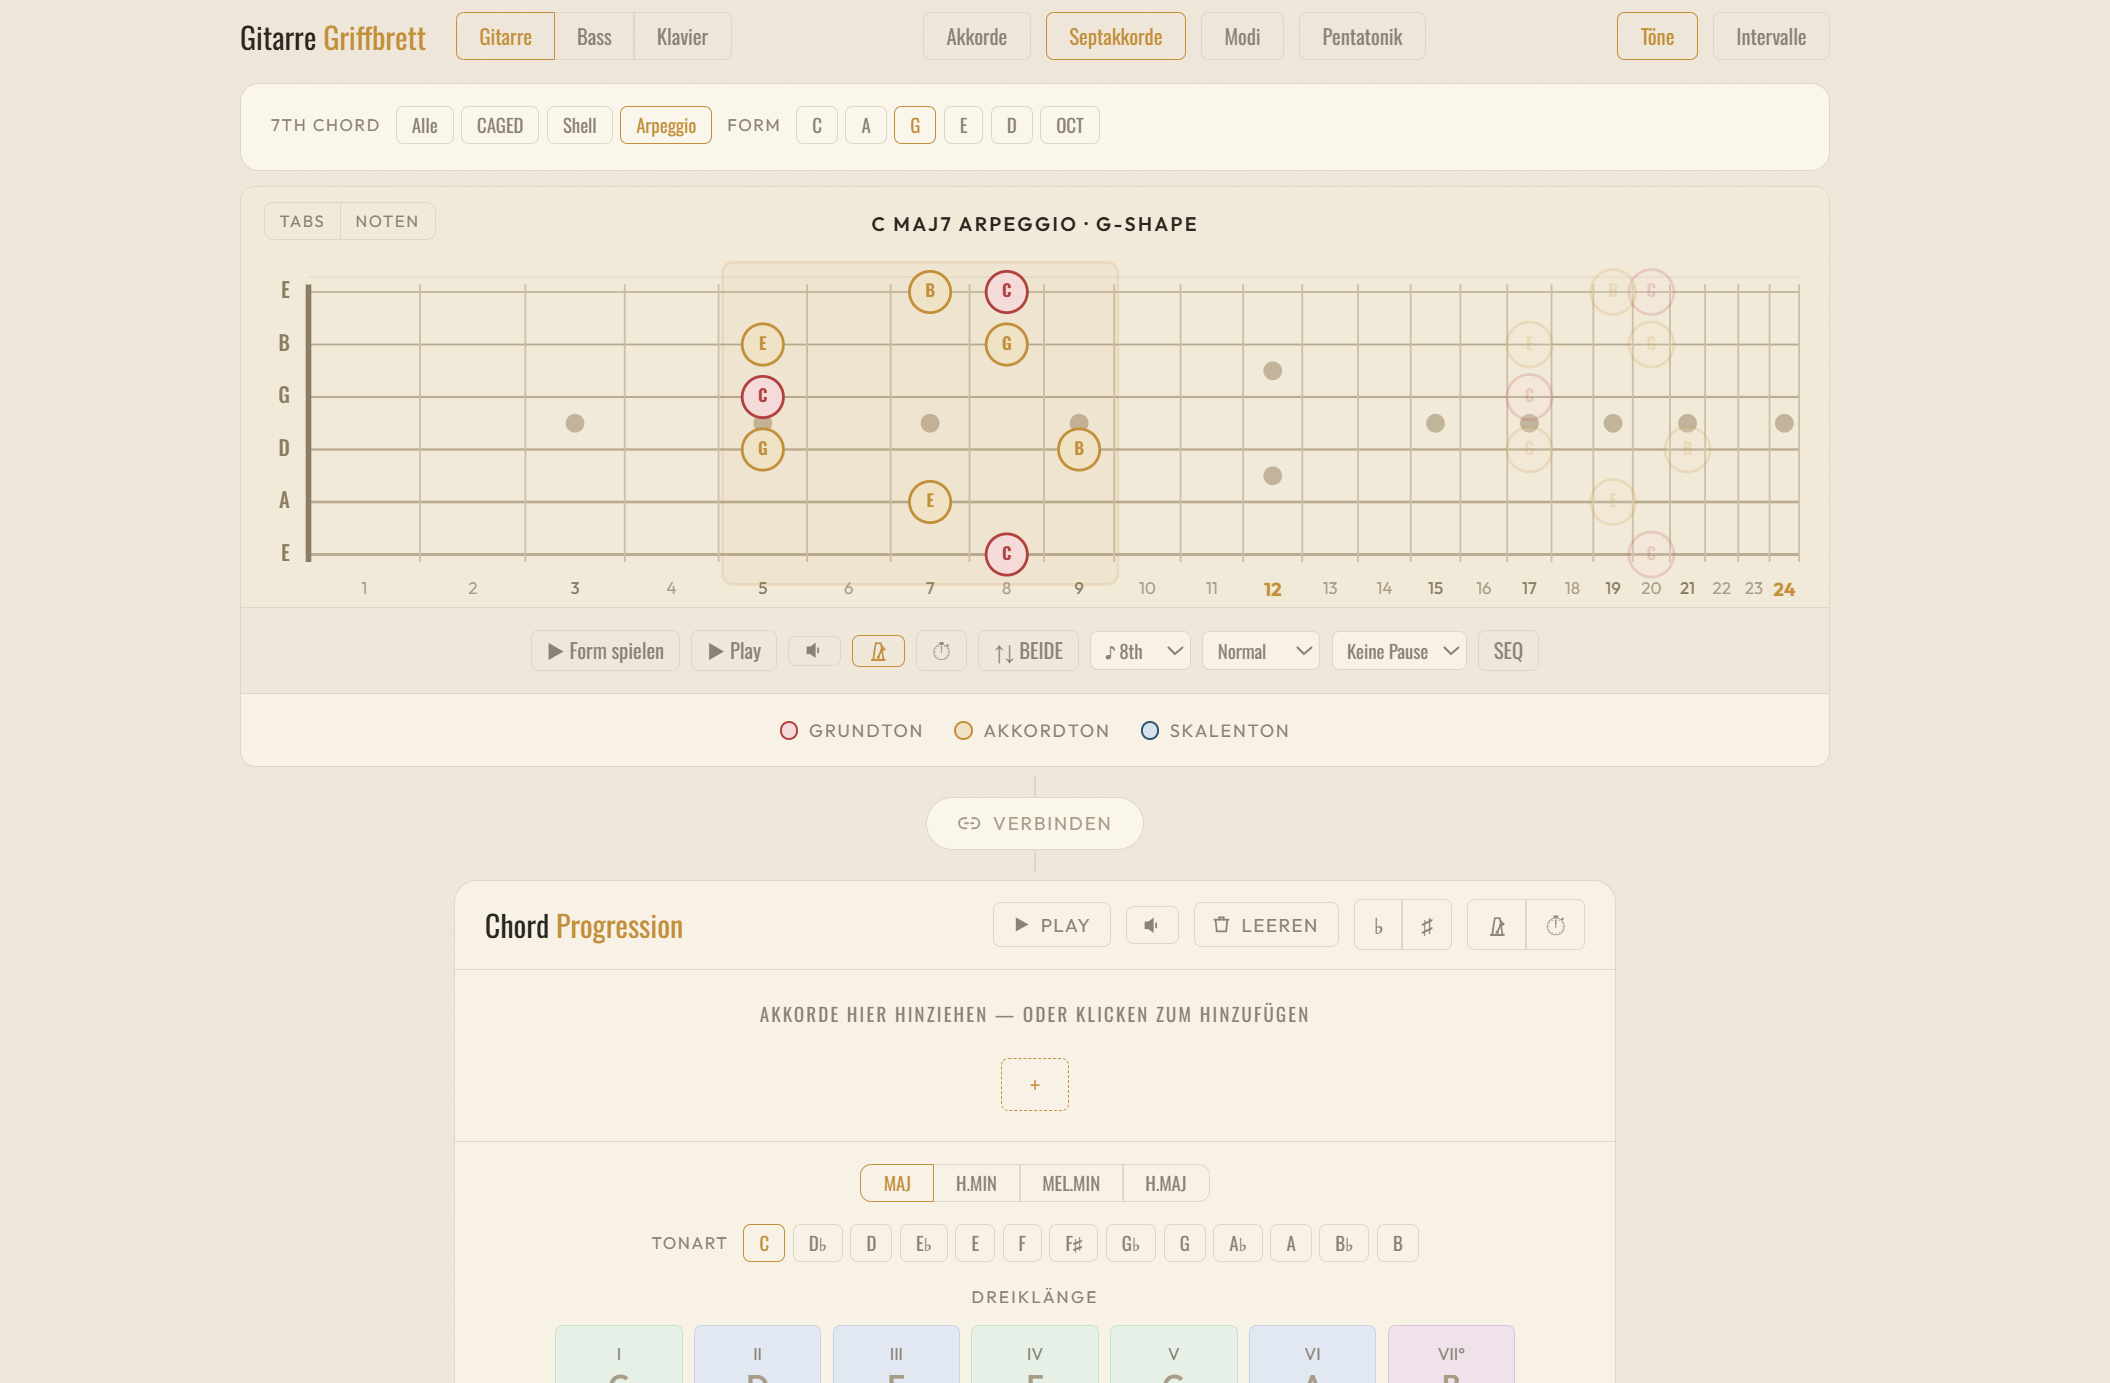Switch to the NOTEN view tab

[387, 221]
